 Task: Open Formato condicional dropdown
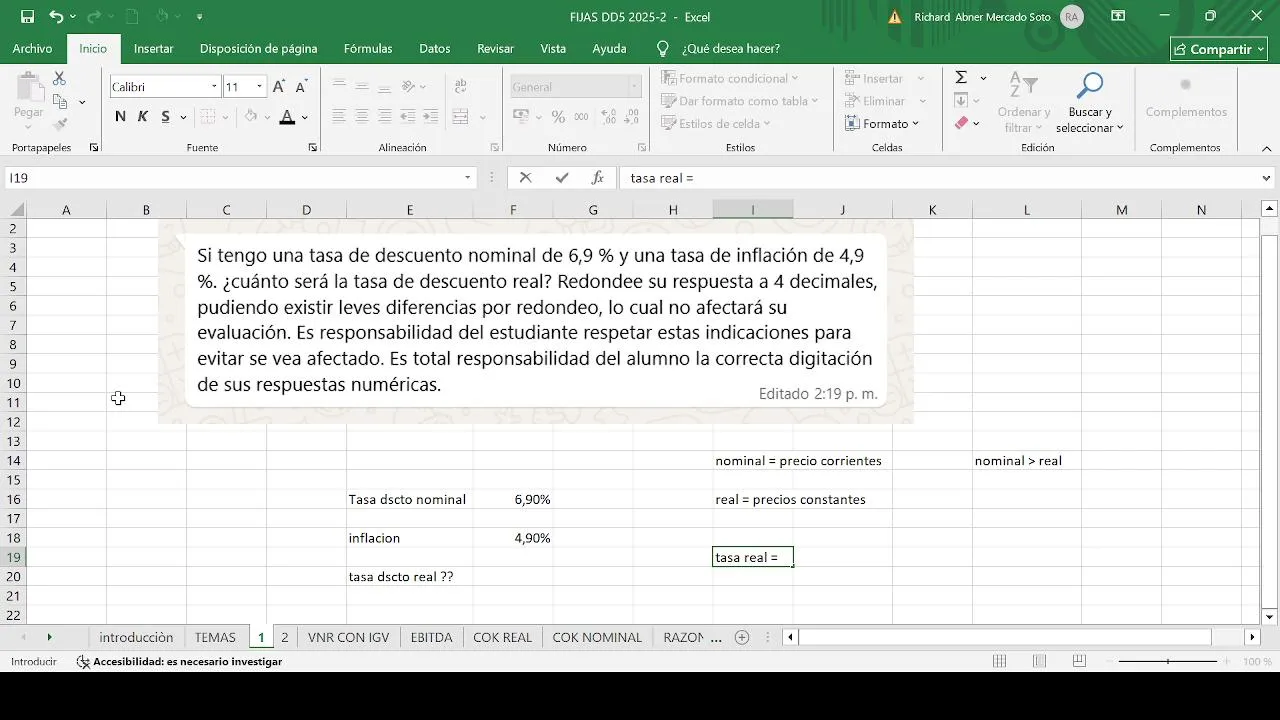coord(729,78)
